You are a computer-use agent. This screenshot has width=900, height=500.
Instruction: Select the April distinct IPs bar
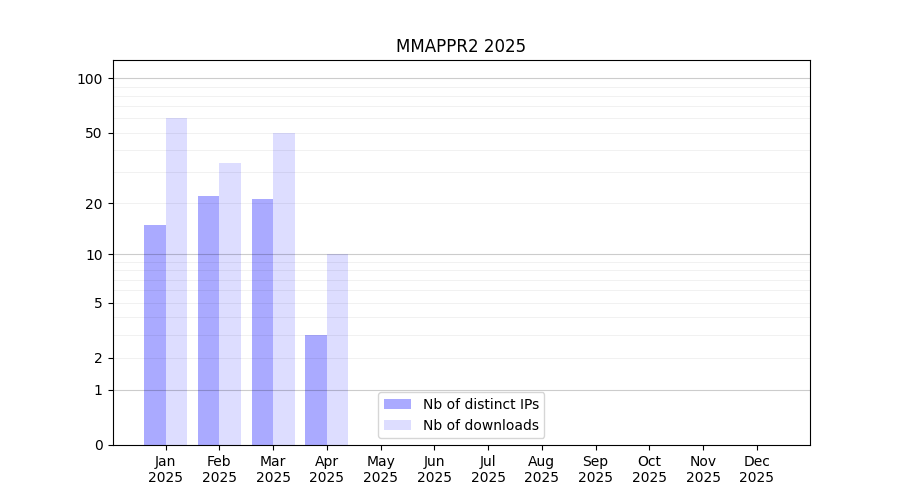click(x=316, y=390)
